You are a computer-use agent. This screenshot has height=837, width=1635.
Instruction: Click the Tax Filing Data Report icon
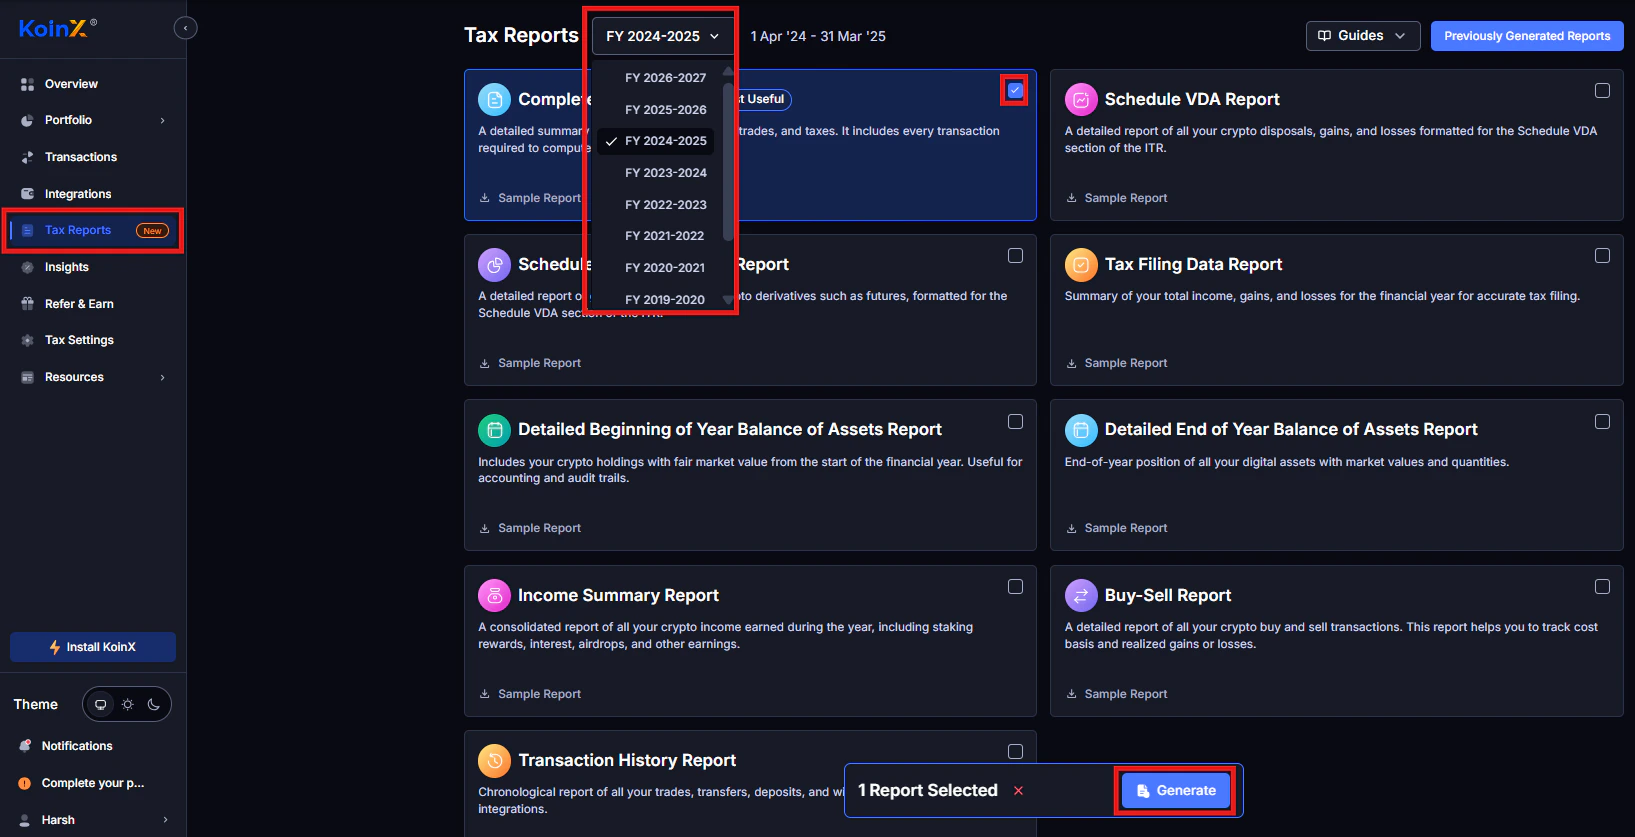(1081, 264)
